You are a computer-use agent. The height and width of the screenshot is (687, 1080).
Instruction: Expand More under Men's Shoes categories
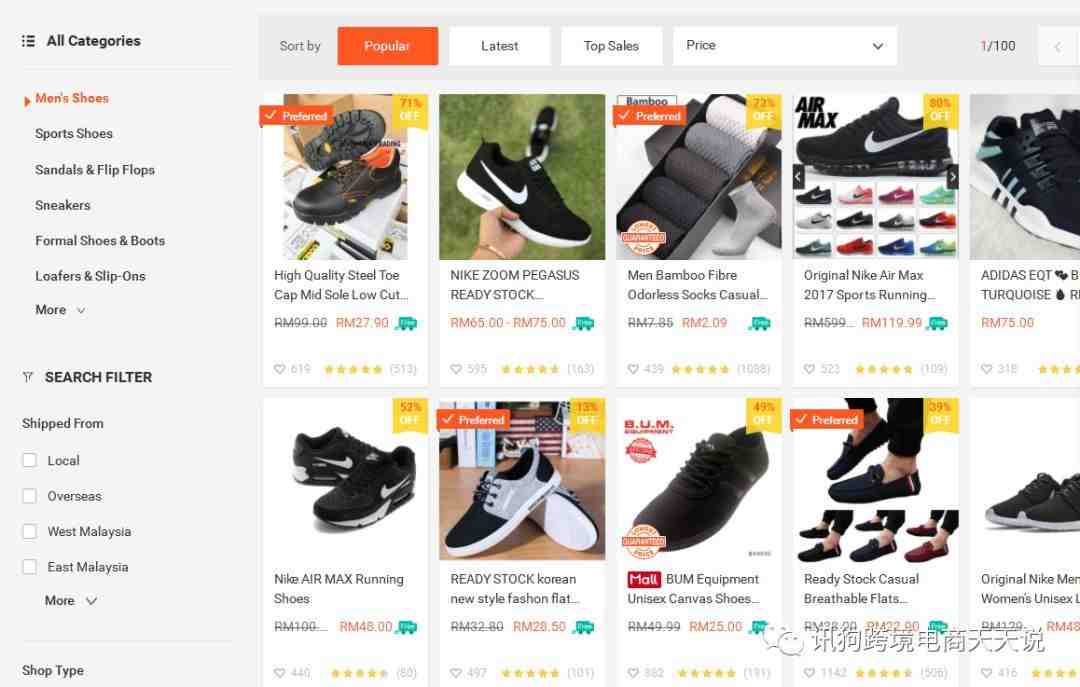pyautogui.click(x=61, y=310)
